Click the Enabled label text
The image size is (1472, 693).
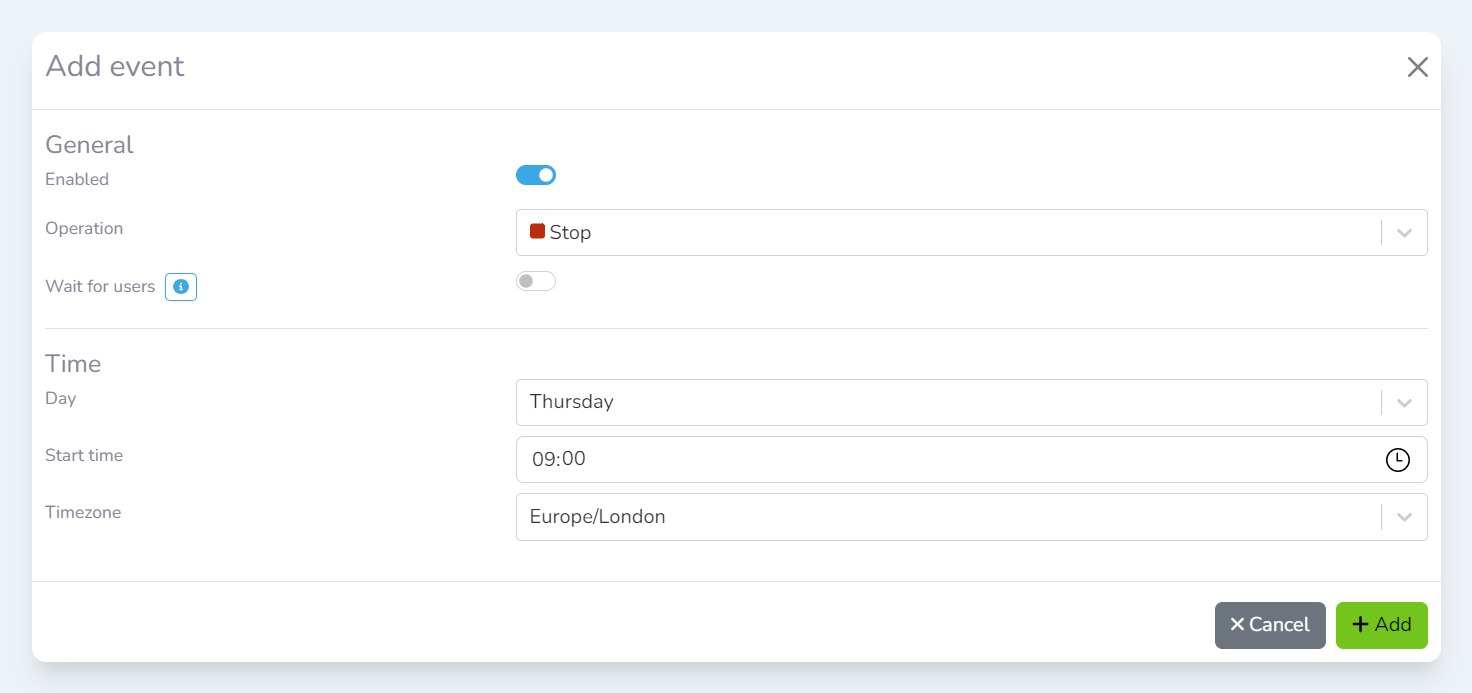click(77, 180)
